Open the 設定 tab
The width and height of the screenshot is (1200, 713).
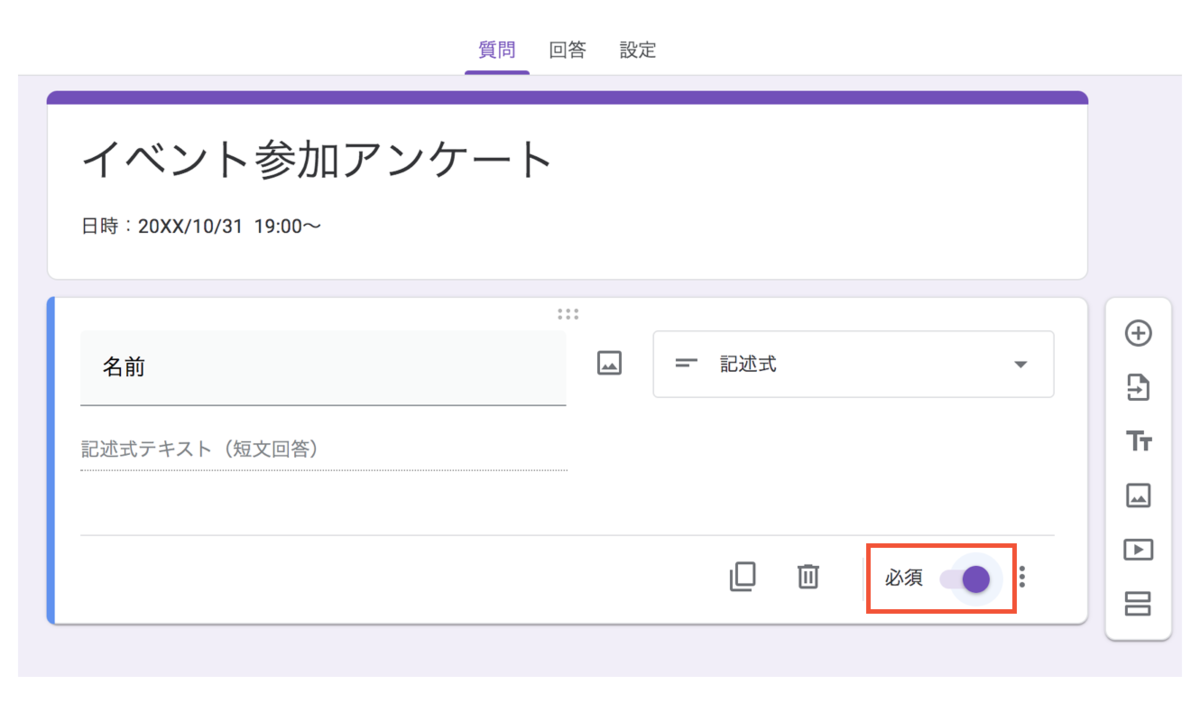pyautogui.click(x=637, y=49)
